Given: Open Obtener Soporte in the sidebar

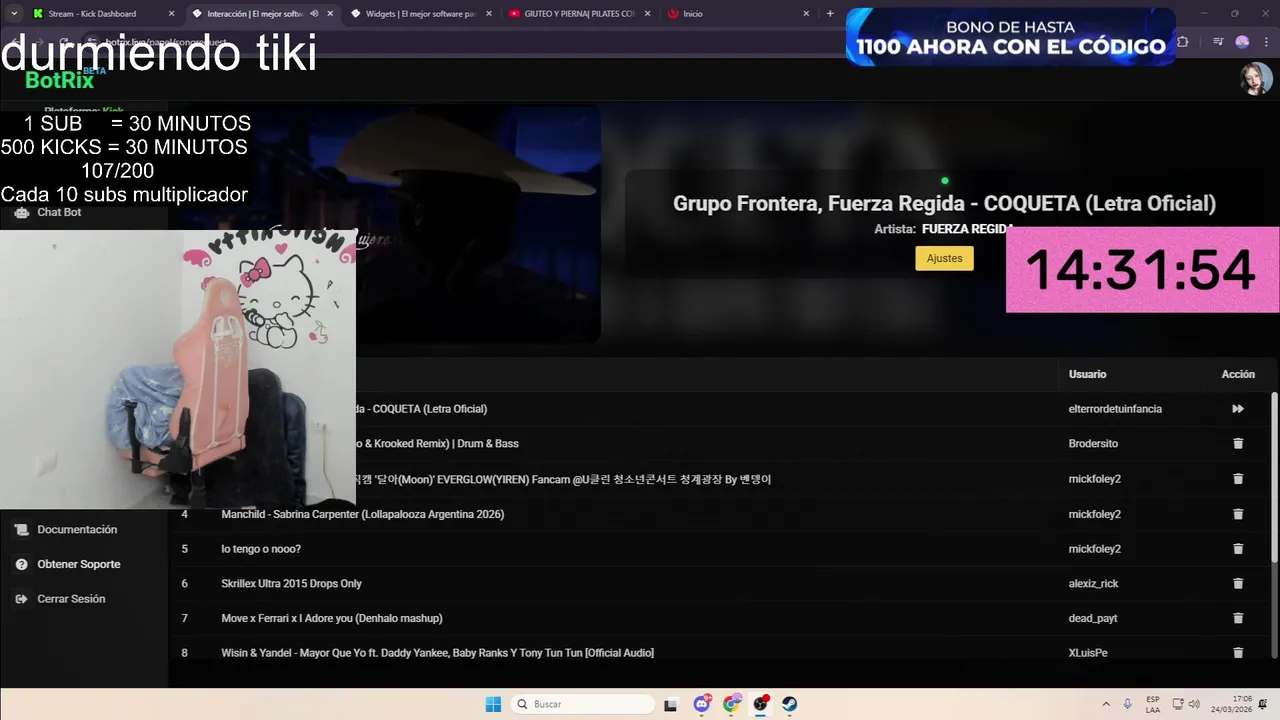Looking at the screenshot, I should point(78,564).
